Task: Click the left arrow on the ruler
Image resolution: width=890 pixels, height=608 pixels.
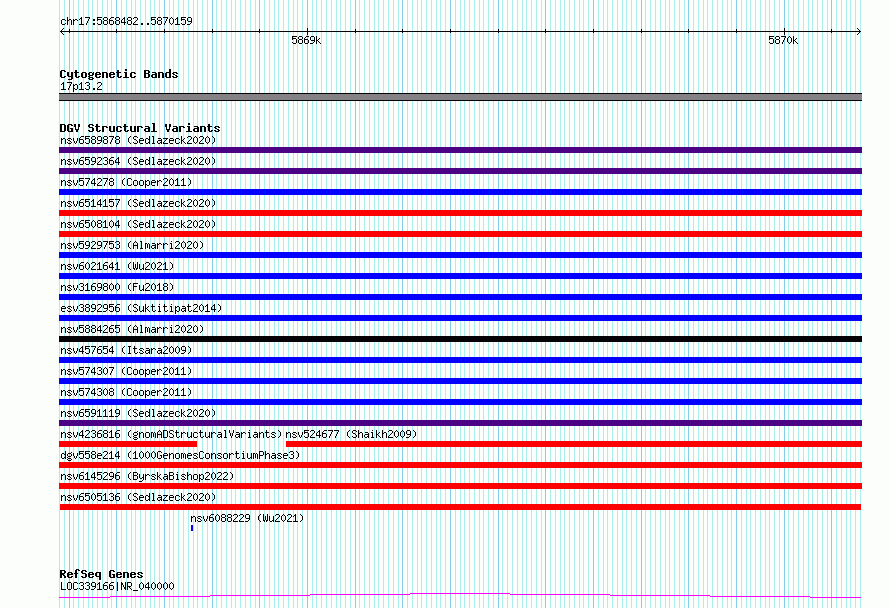Action: point(62,31)
